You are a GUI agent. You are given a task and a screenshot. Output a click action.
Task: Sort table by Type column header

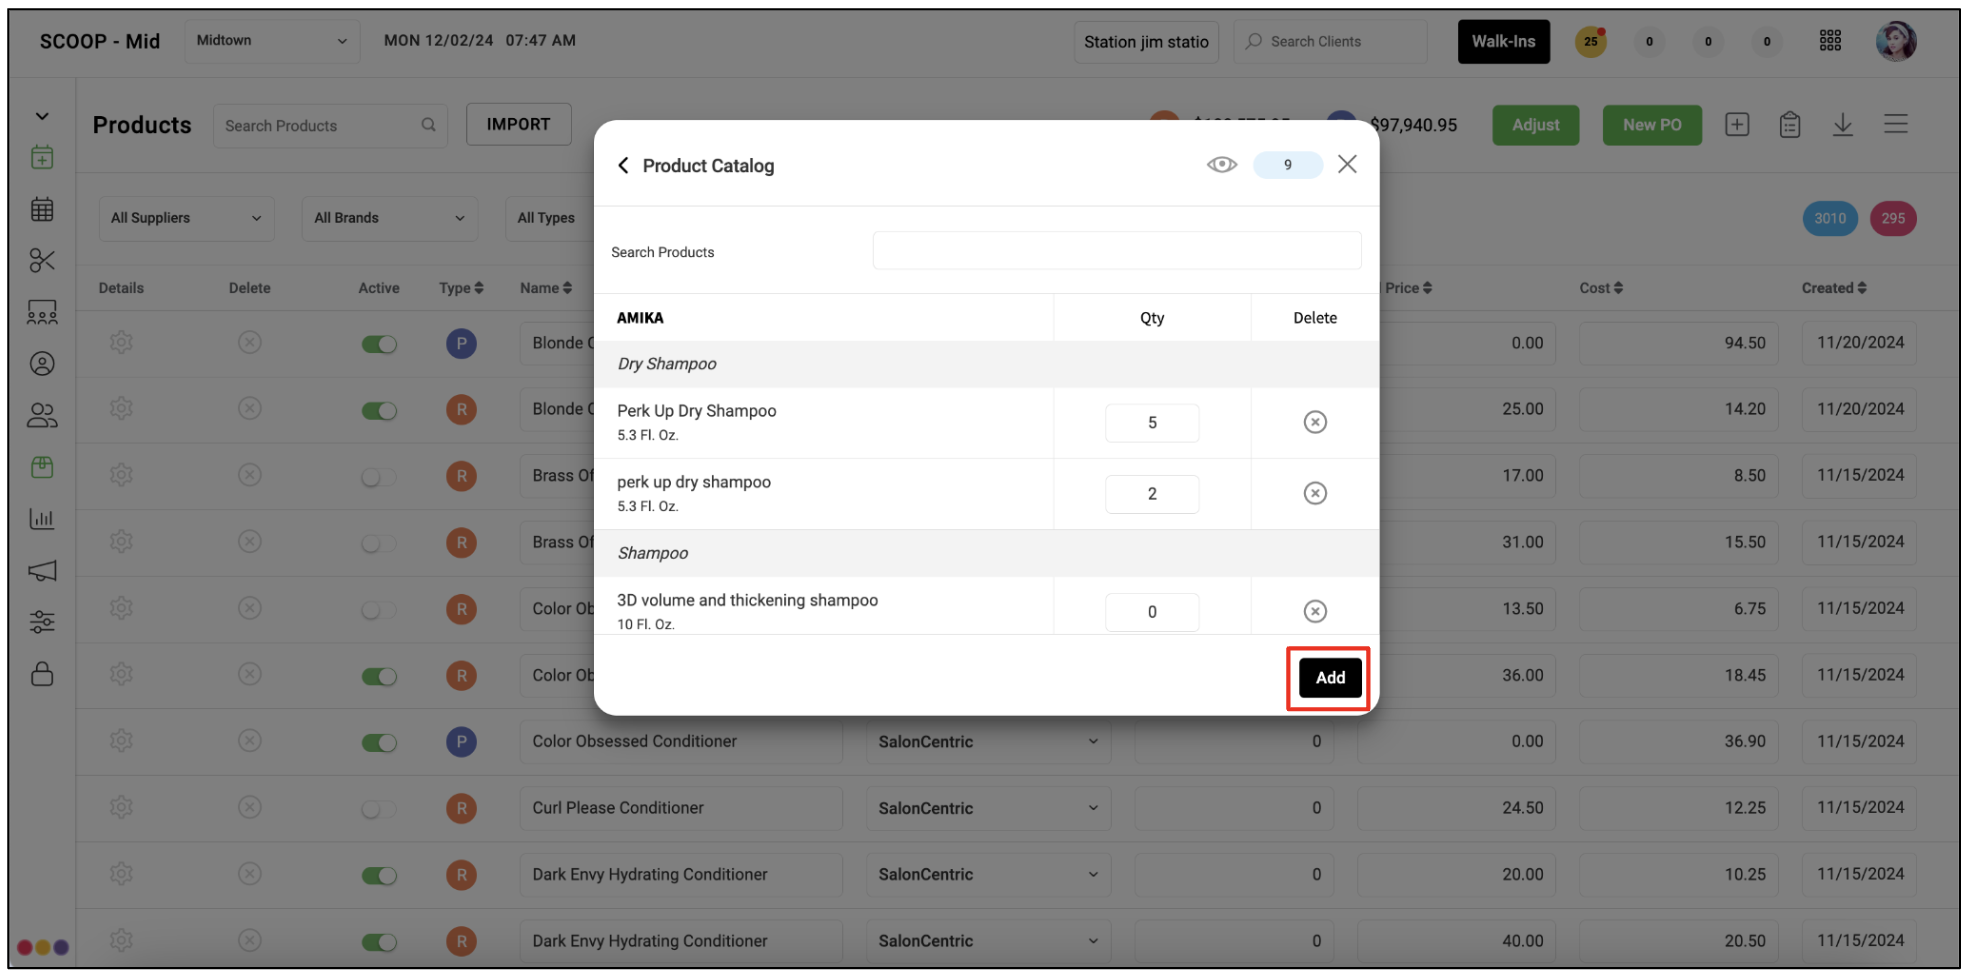(x=461, y=288)
